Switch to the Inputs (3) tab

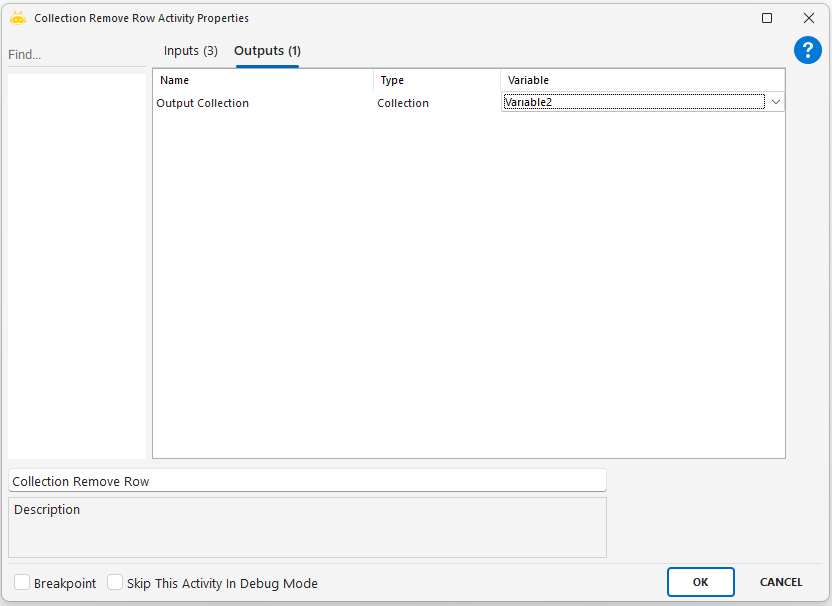pyautogui.click(x=190, y=51)
